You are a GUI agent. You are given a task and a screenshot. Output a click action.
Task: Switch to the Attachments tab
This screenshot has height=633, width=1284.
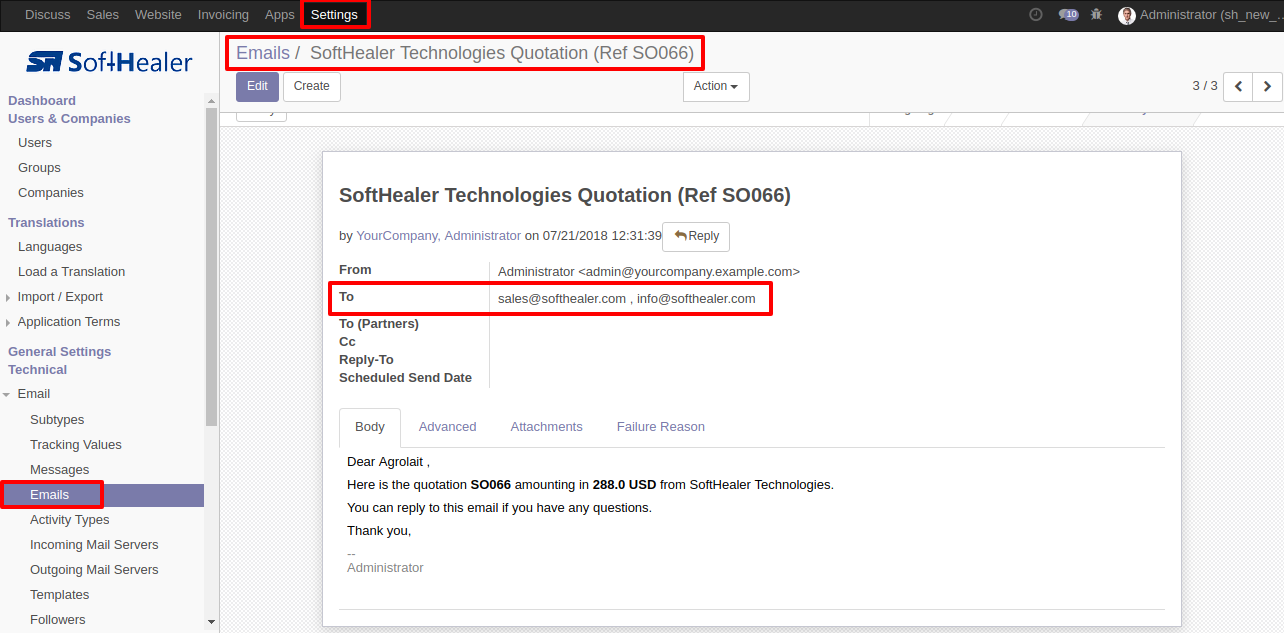(546, 427)
